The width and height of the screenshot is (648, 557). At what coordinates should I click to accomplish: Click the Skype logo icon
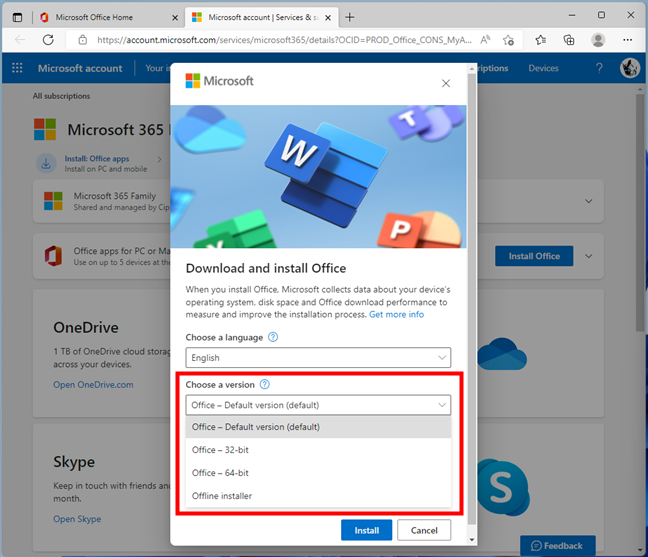[502, 487]
